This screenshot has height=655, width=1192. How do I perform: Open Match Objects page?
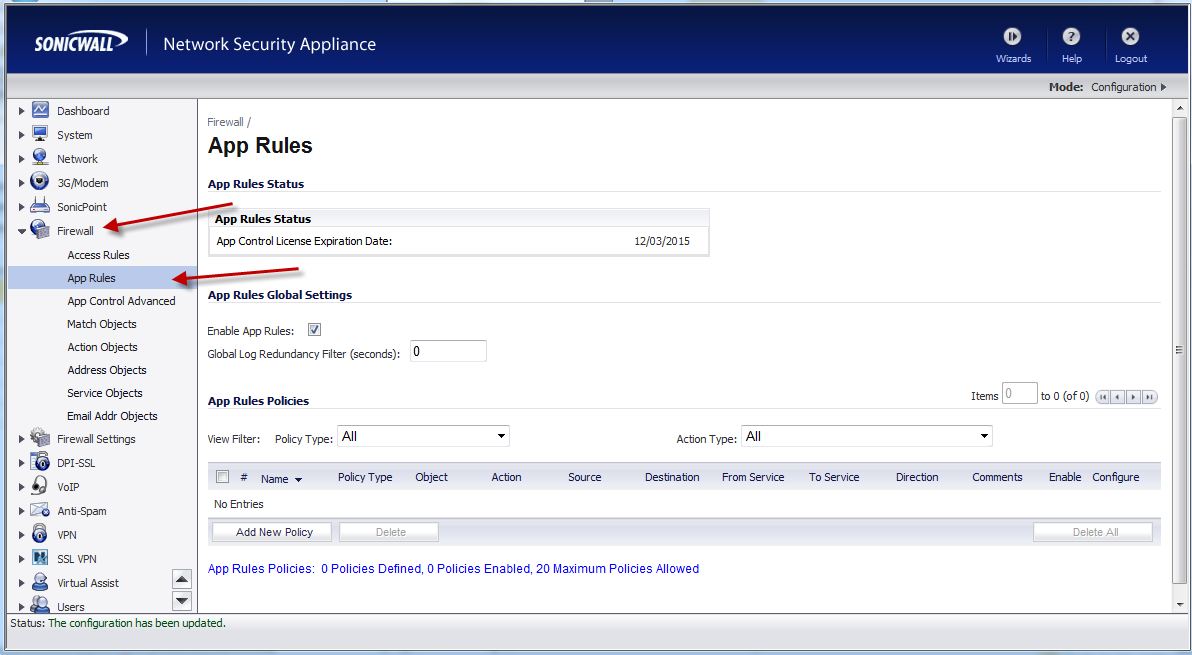coord(102,324)
